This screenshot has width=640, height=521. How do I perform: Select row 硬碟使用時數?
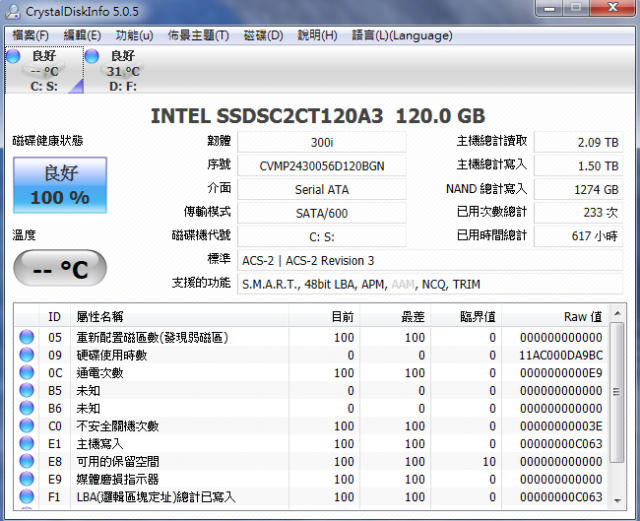click(x=312, y=355)
